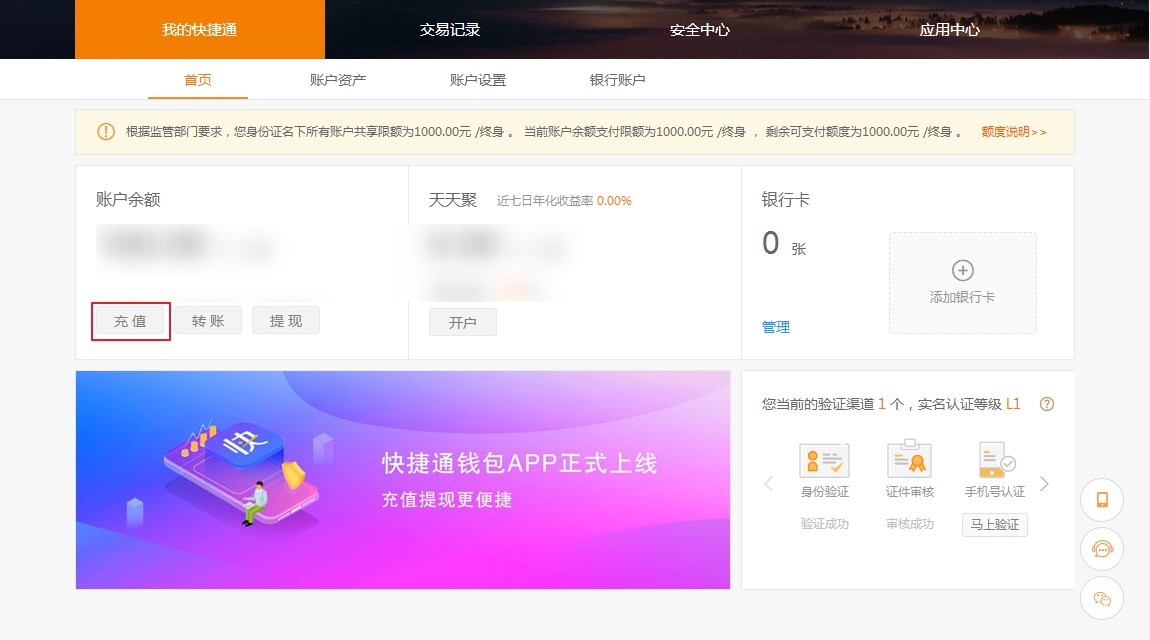The image size is (1150, 640).
Task: Click the 开户 button under 天天聚
Action: 463,323
